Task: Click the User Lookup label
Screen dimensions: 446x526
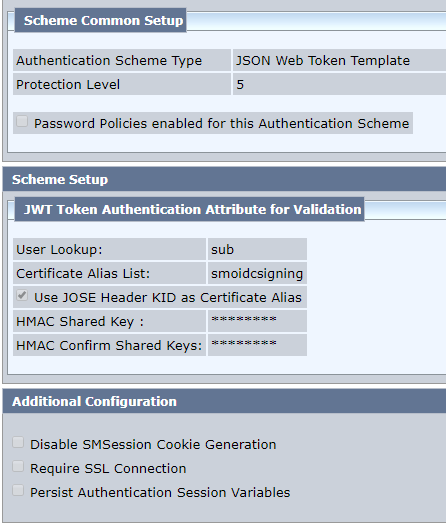Action: click(59, 250)
